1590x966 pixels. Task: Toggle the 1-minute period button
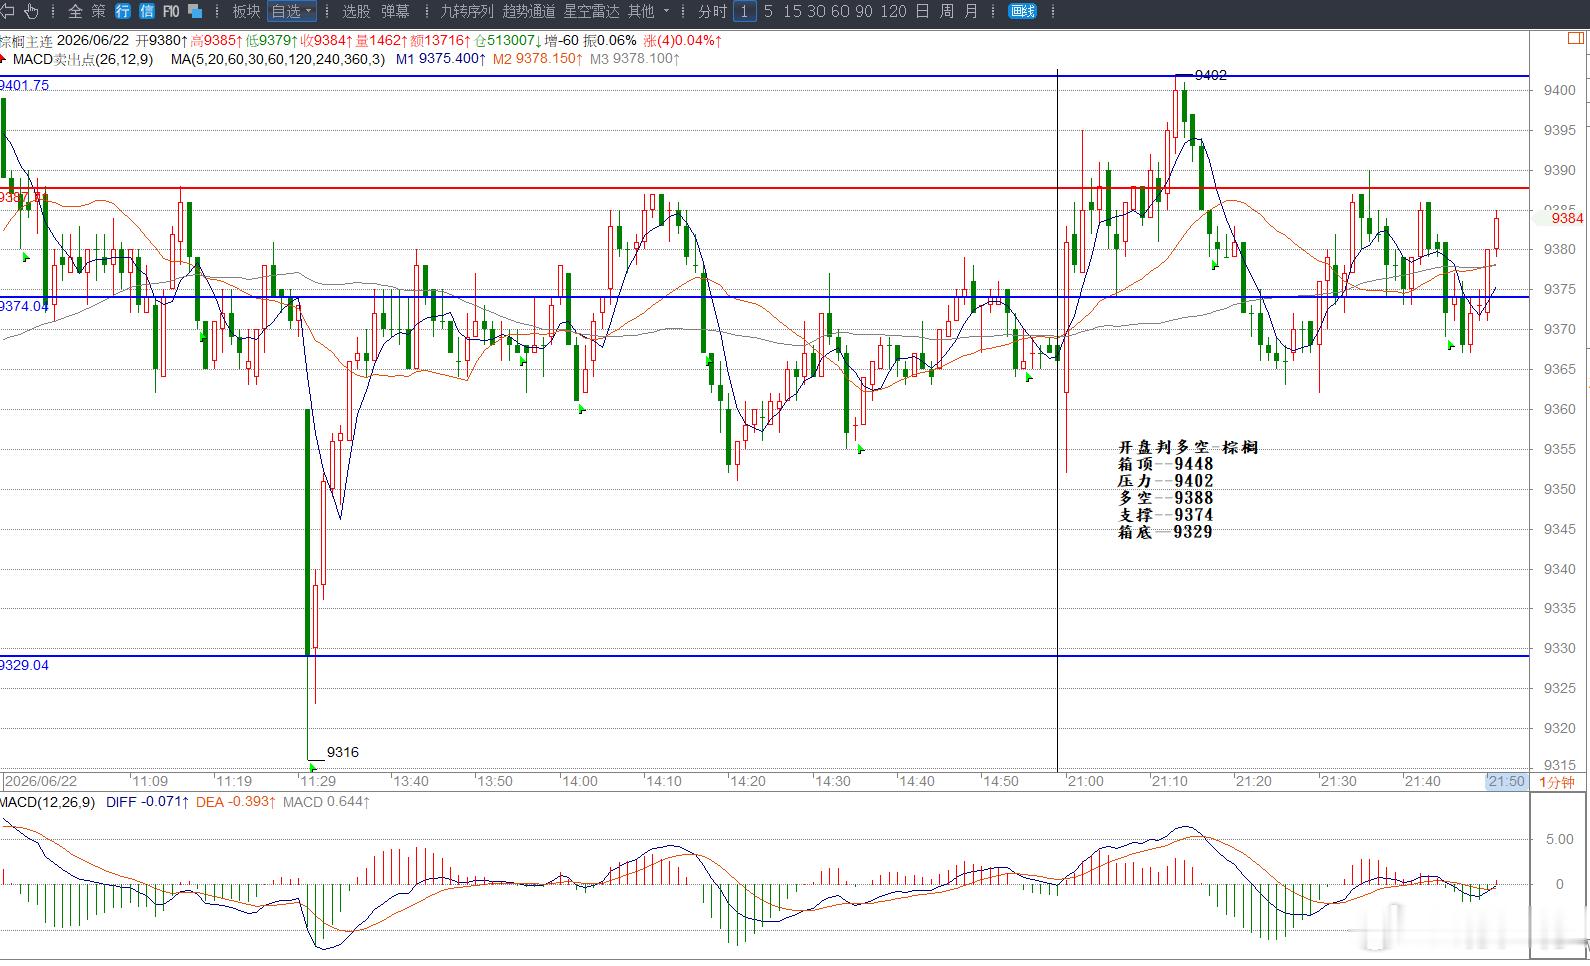(x=743, y=11)
